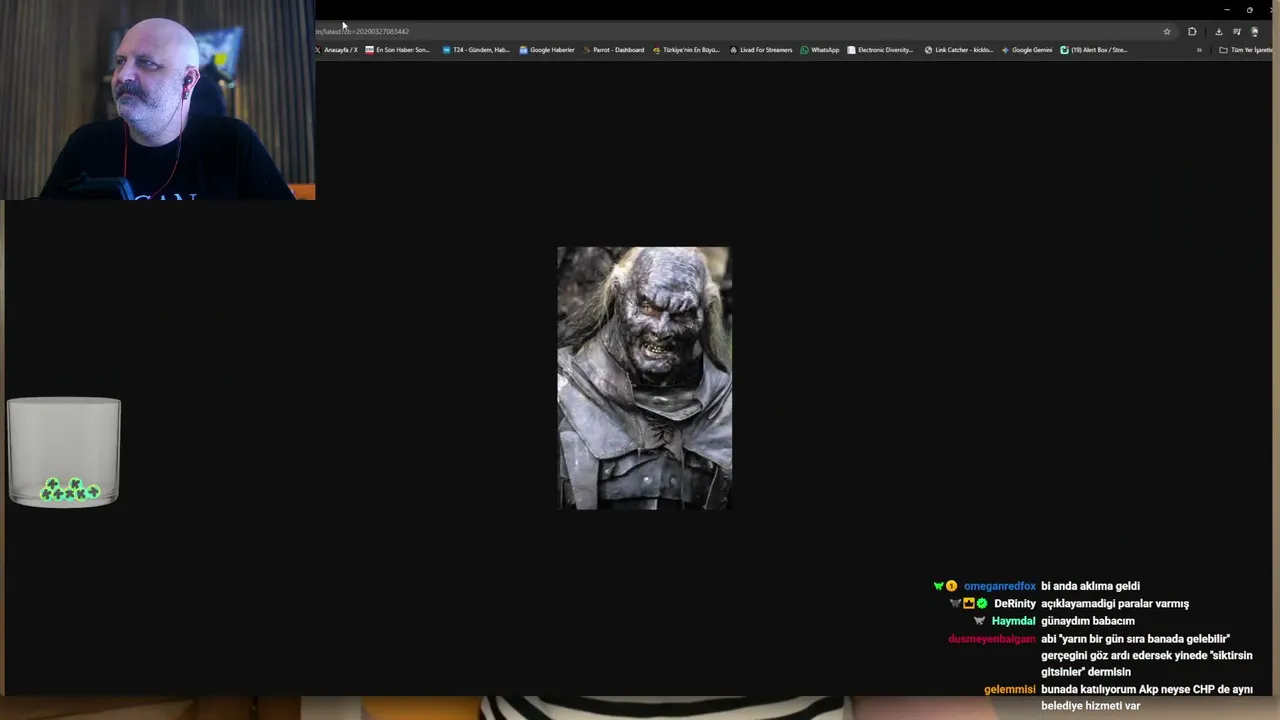Open the Link Catcher bookmark
This screenshot has width=1280, height=720.
959,50
